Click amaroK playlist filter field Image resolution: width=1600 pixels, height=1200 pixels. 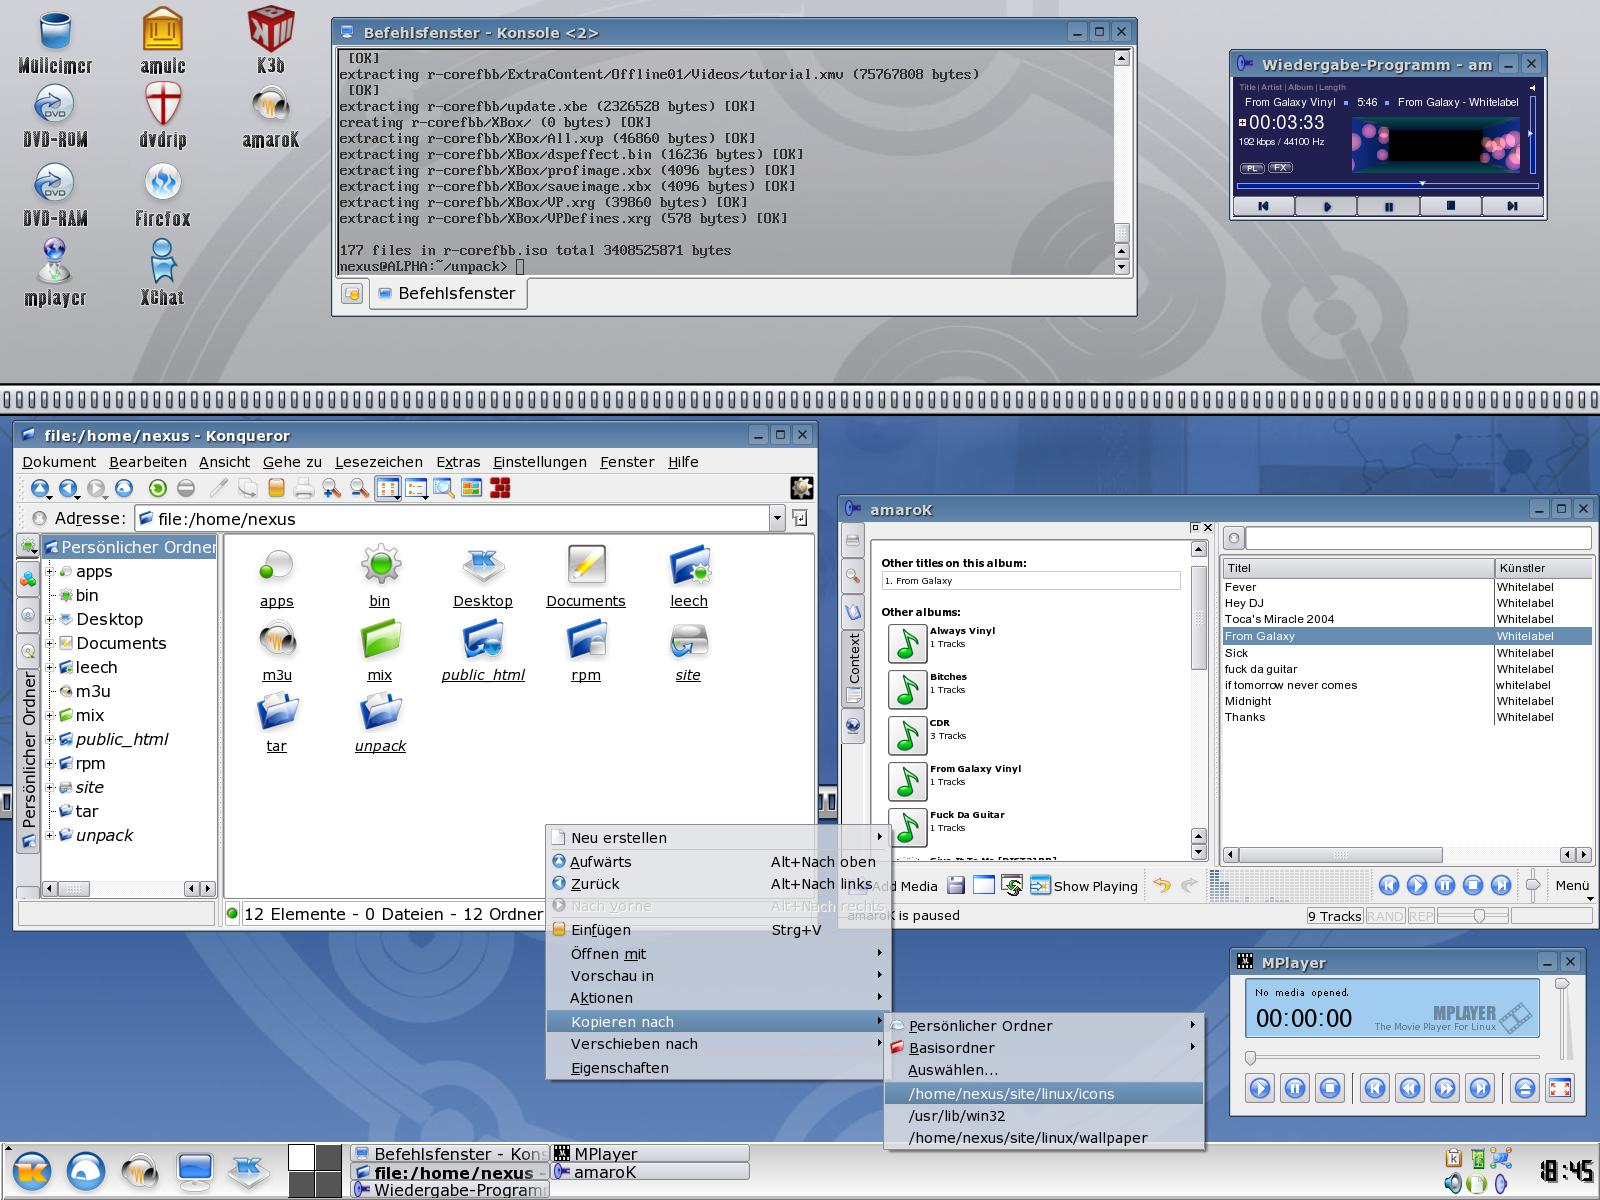pyautogui.click(x=1418, y=538)
